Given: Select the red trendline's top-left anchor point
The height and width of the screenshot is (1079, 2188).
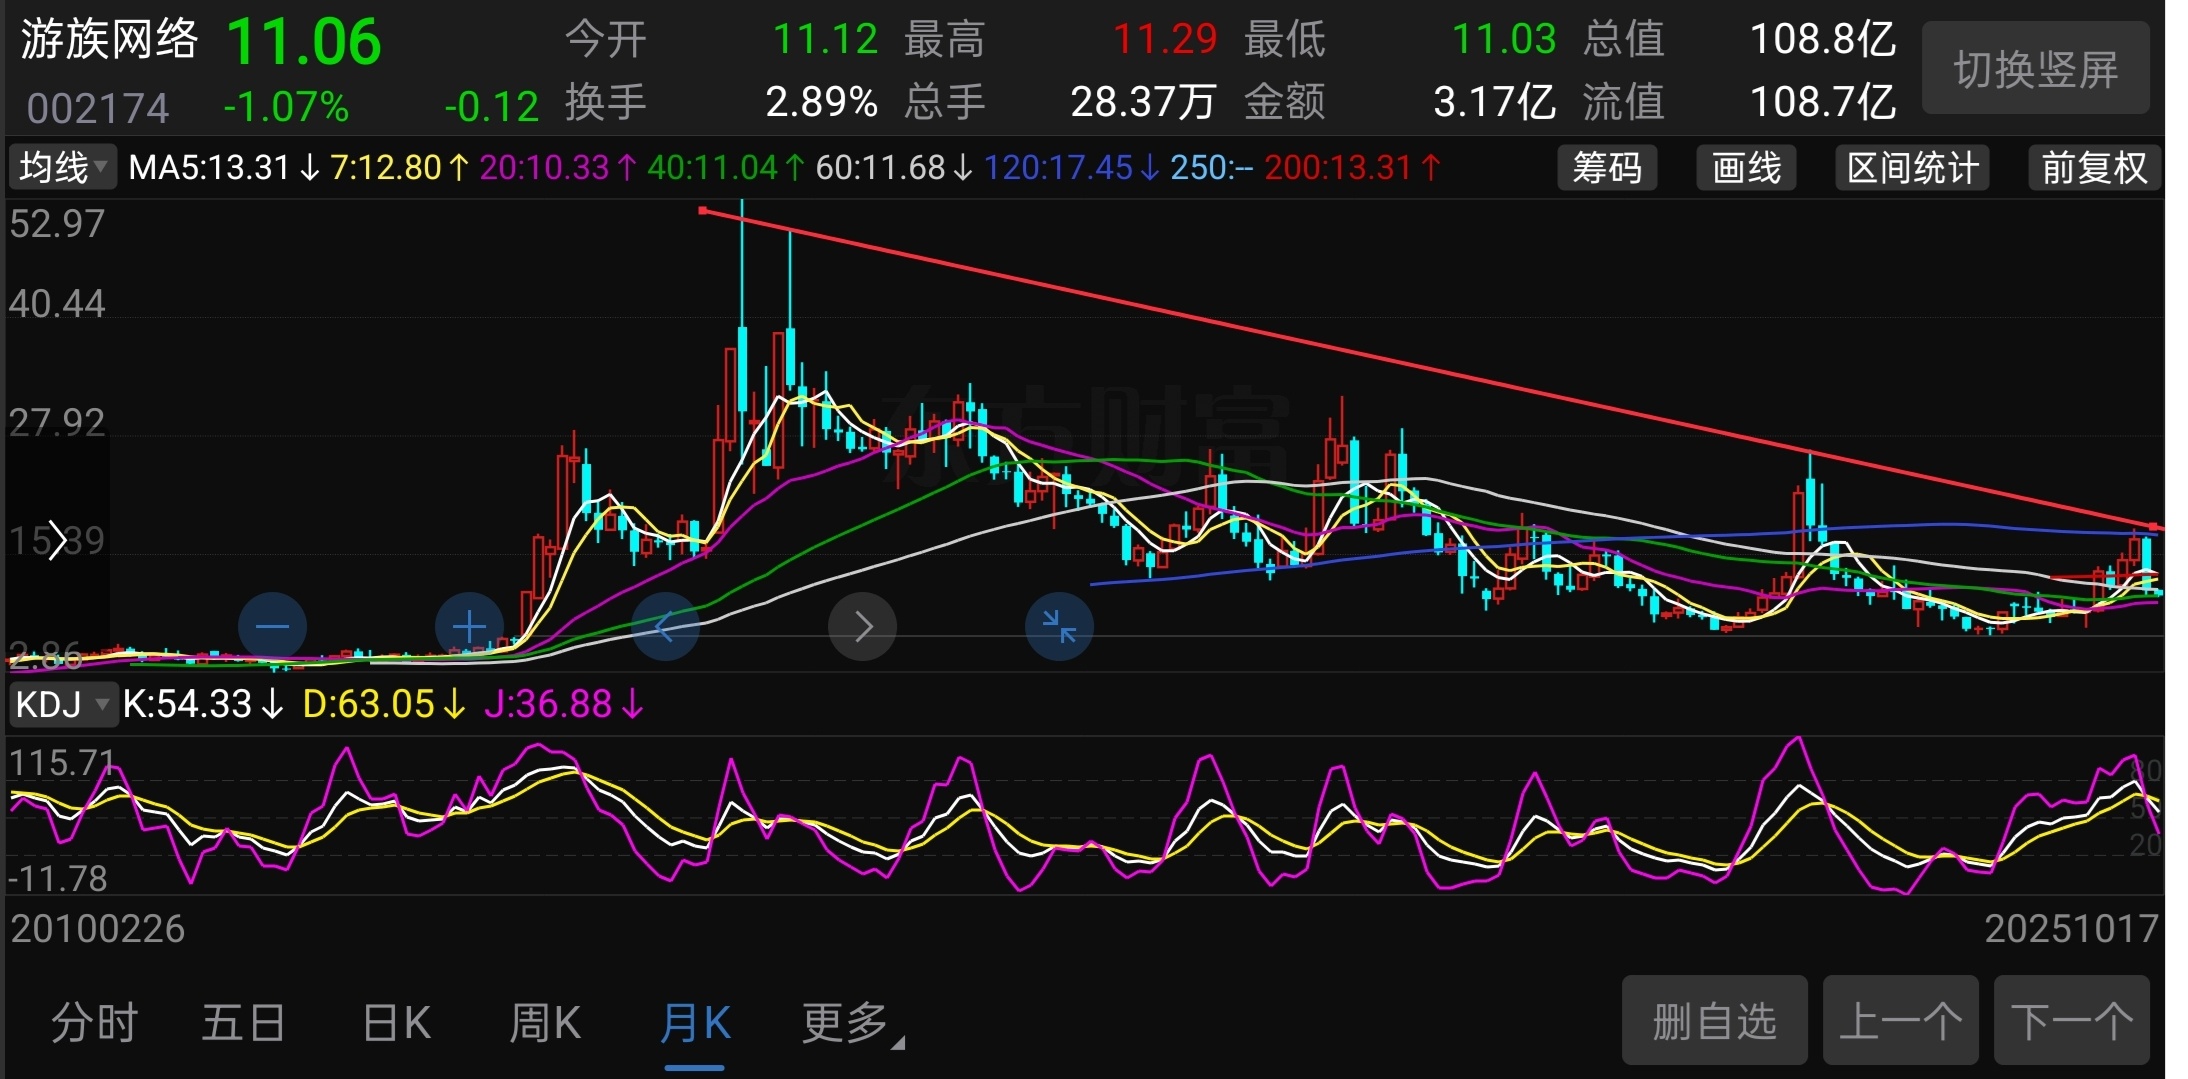Looking at the screenshot, I should point(703,210).
